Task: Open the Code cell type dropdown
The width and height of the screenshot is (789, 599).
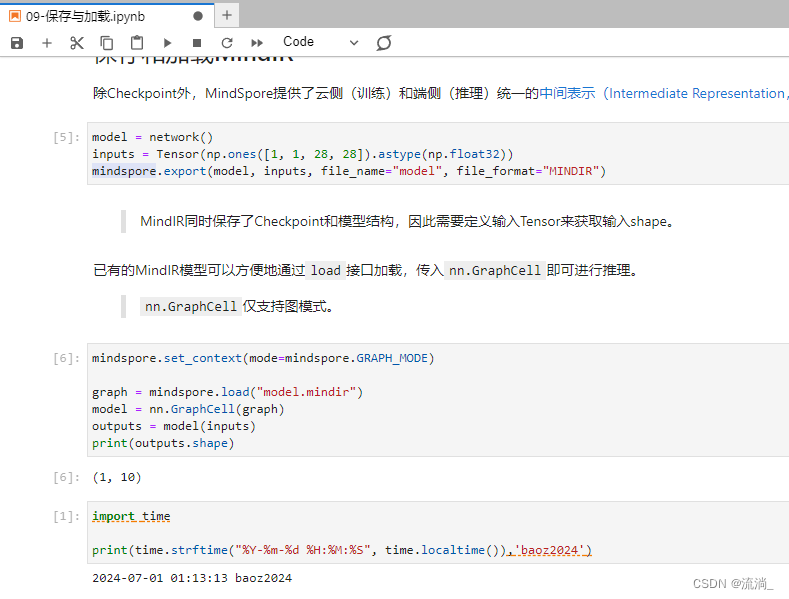Action: click(321, 42)
